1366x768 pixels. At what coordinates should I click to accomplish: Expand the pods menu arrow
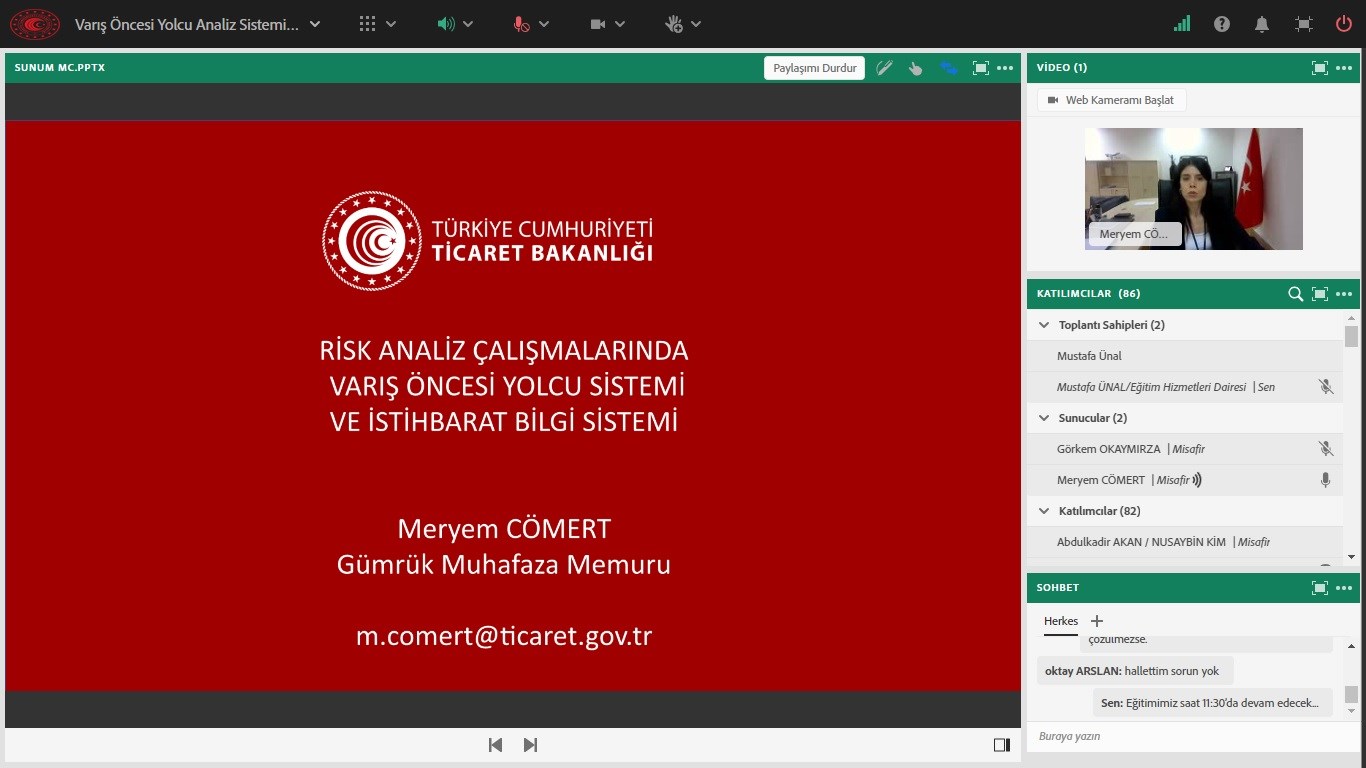391,24
